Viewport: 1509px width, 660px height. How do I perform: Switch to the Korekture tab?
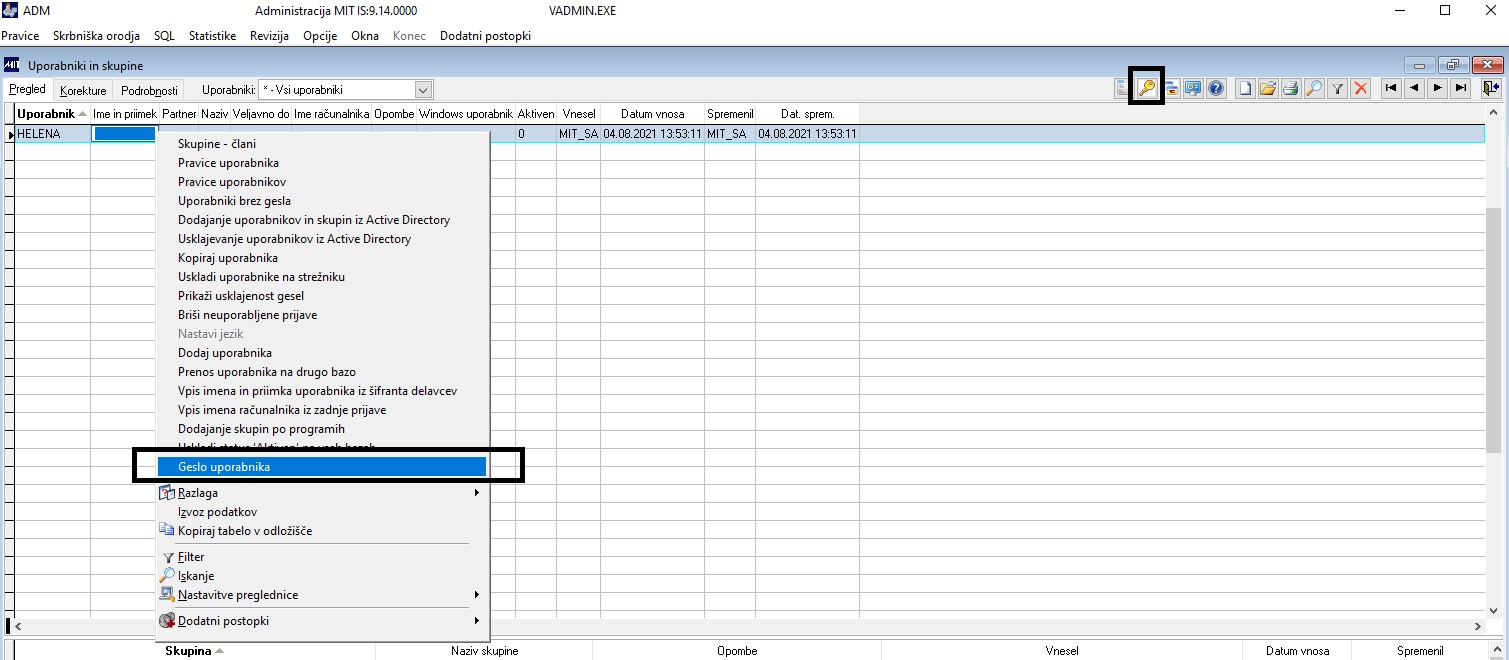[x=83, y=90]
